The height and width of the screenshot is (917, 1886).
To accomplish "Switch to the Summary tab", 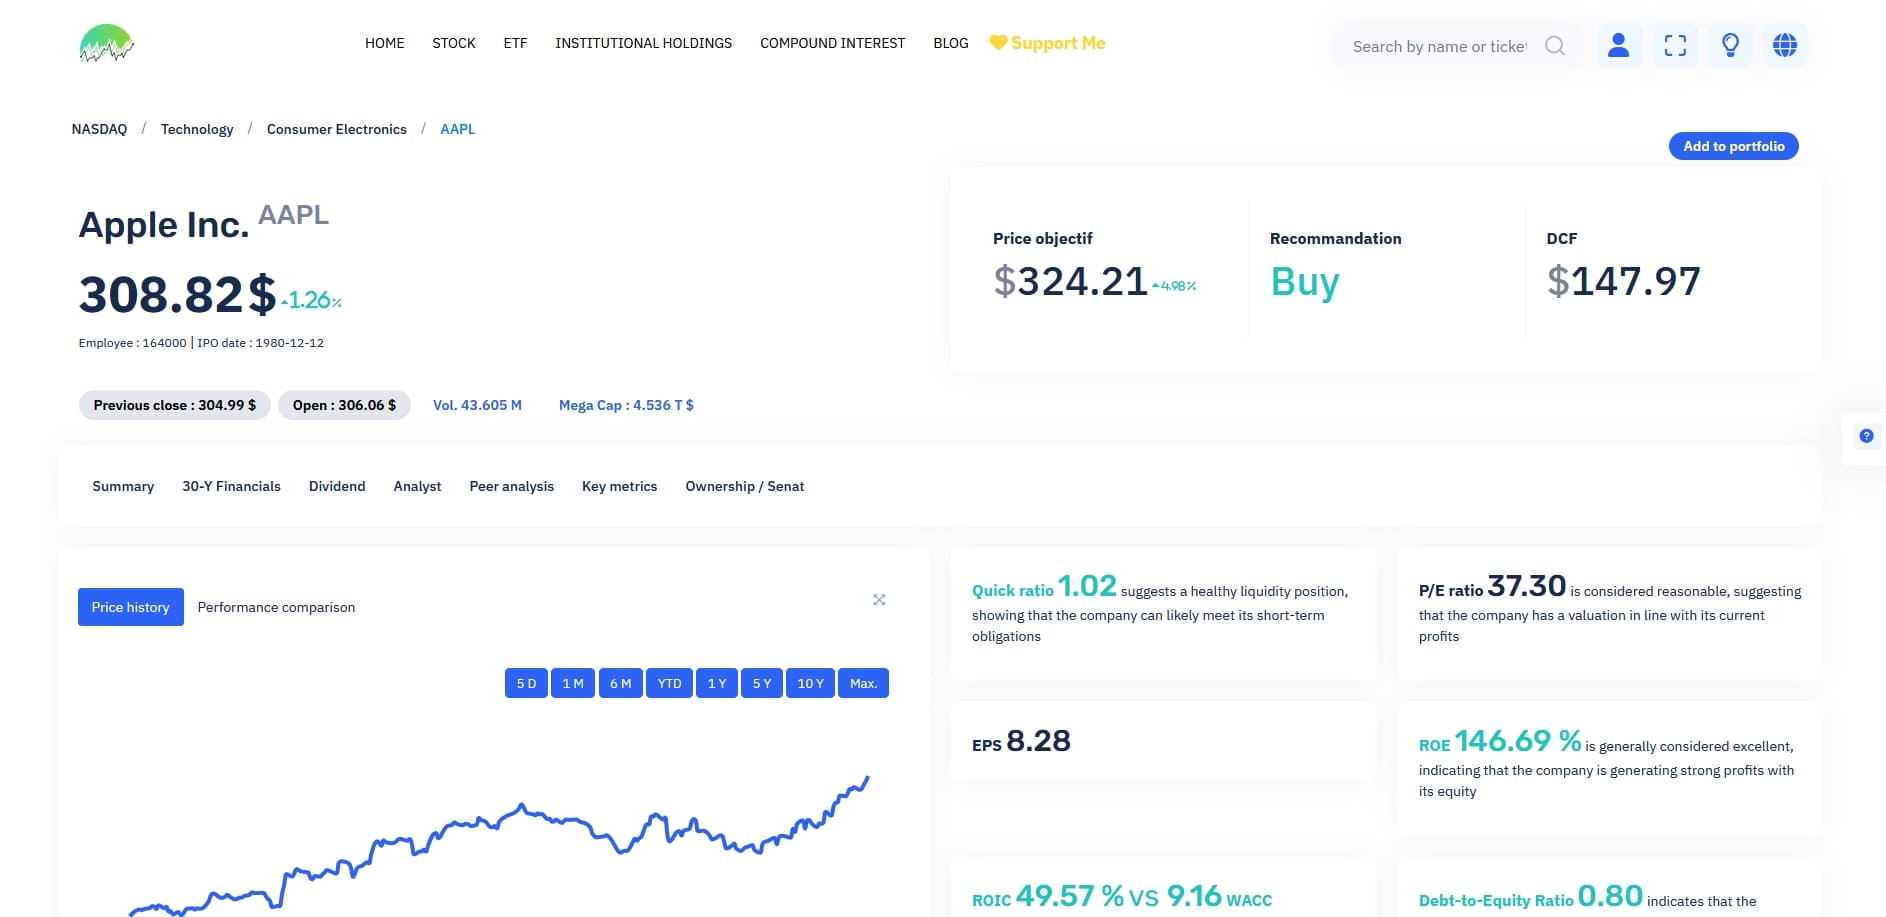I will 123,486.
